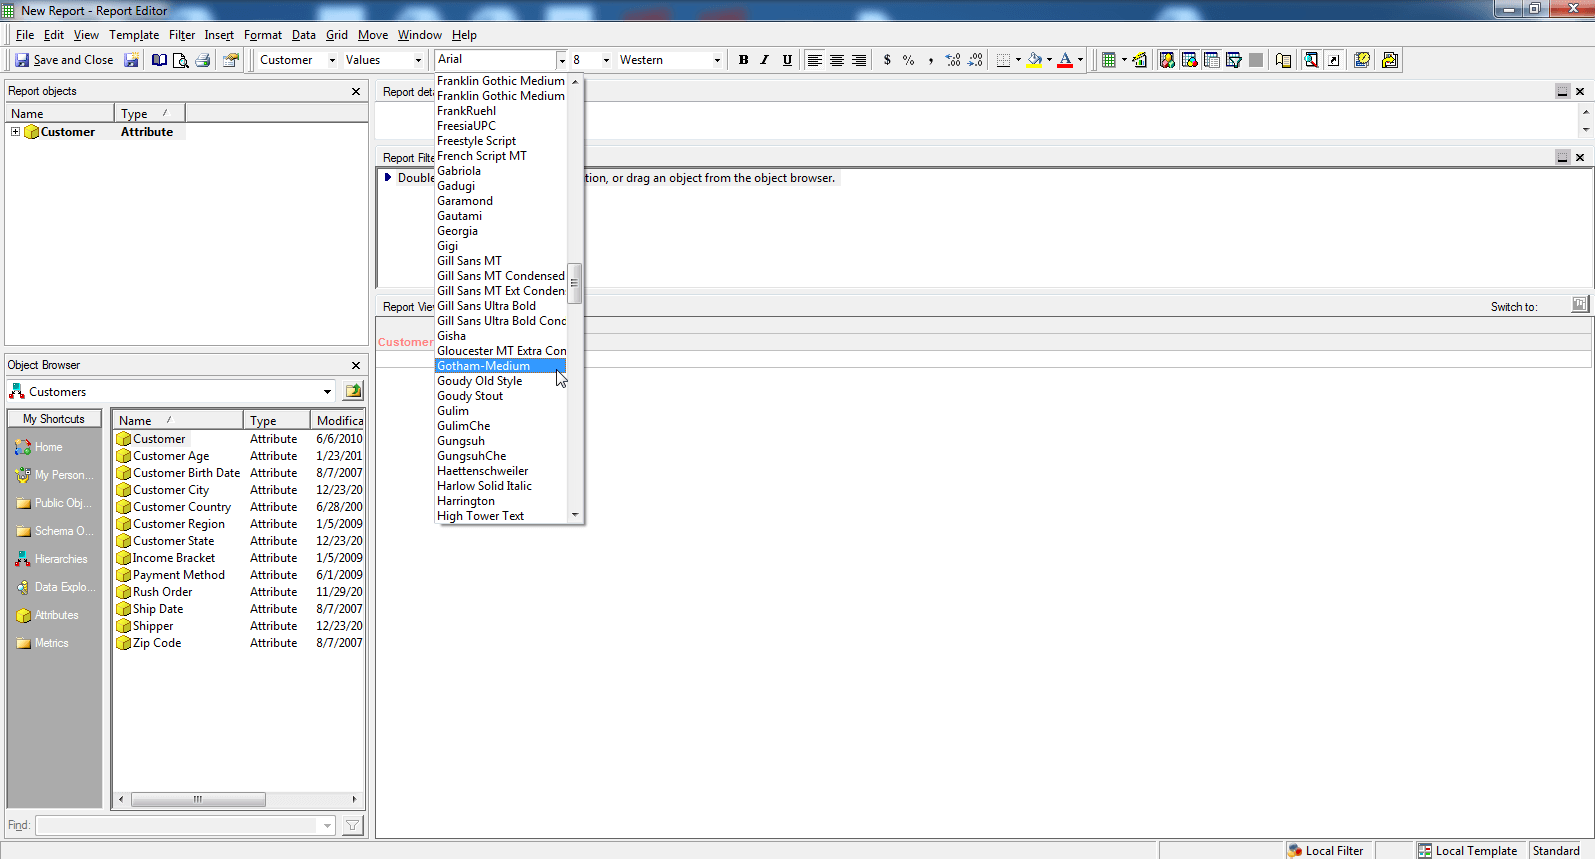Click the Save and Close button

[x=64, y=60]
